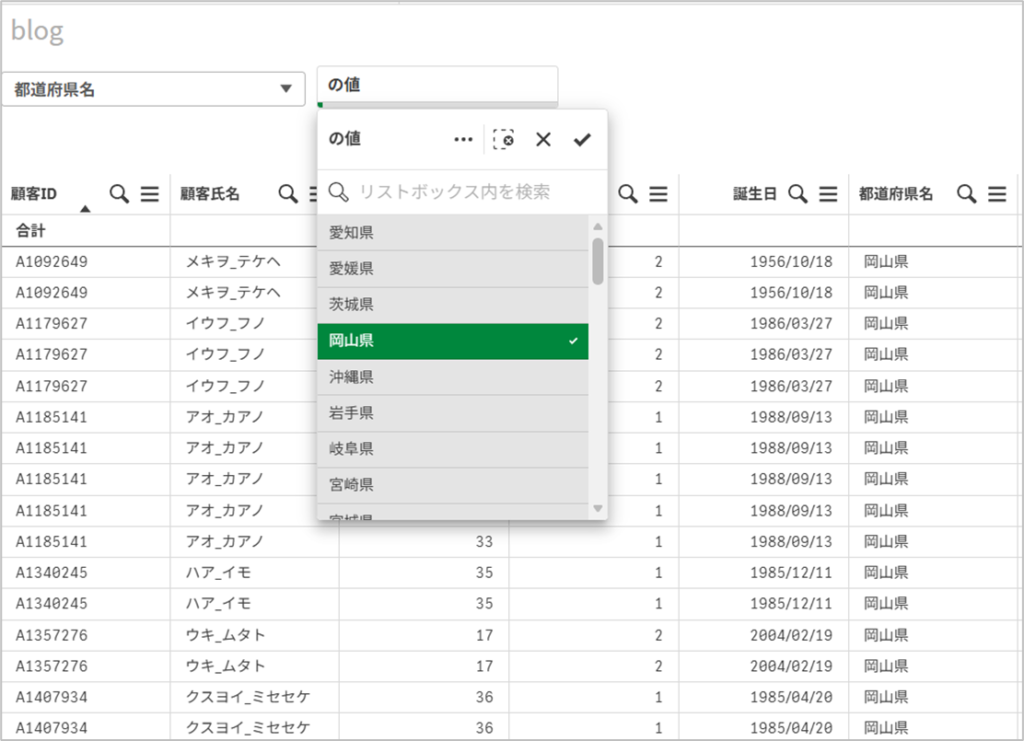The width and height of the screenshot is (1024, 741).
Task: Cancel selection with the X icon
Action: (x=543, y=140)
